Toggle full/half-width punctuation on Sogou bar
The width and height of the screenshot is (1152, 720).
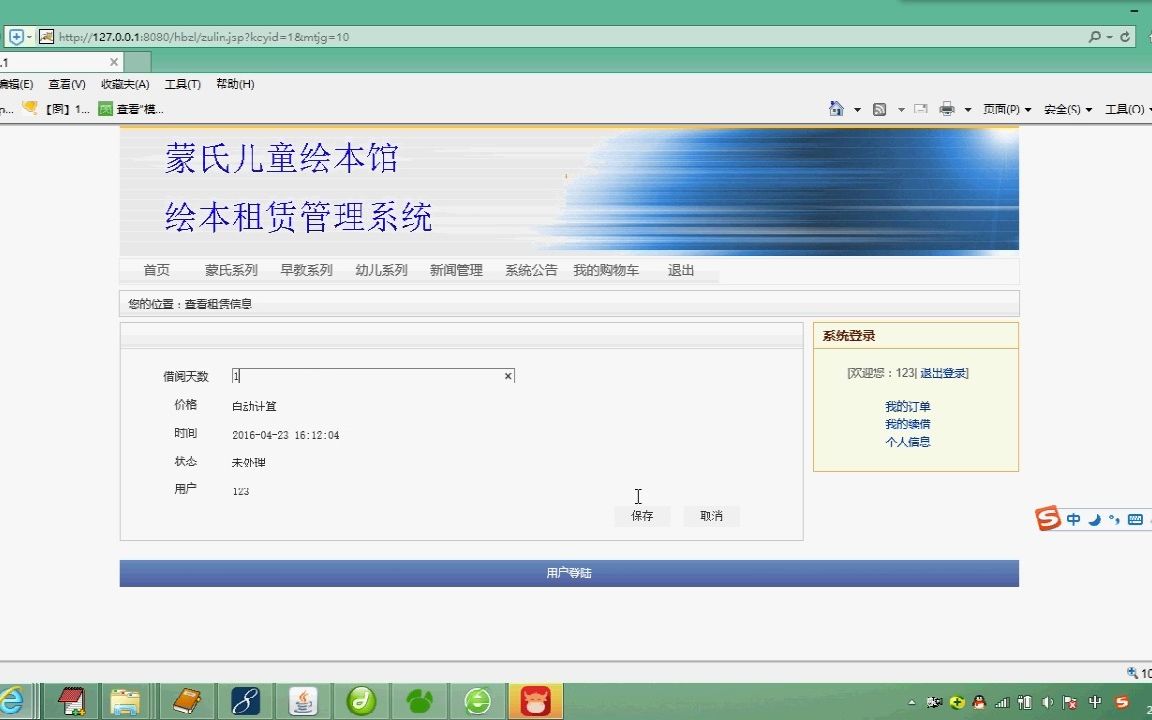click(x=1114, y=520)
